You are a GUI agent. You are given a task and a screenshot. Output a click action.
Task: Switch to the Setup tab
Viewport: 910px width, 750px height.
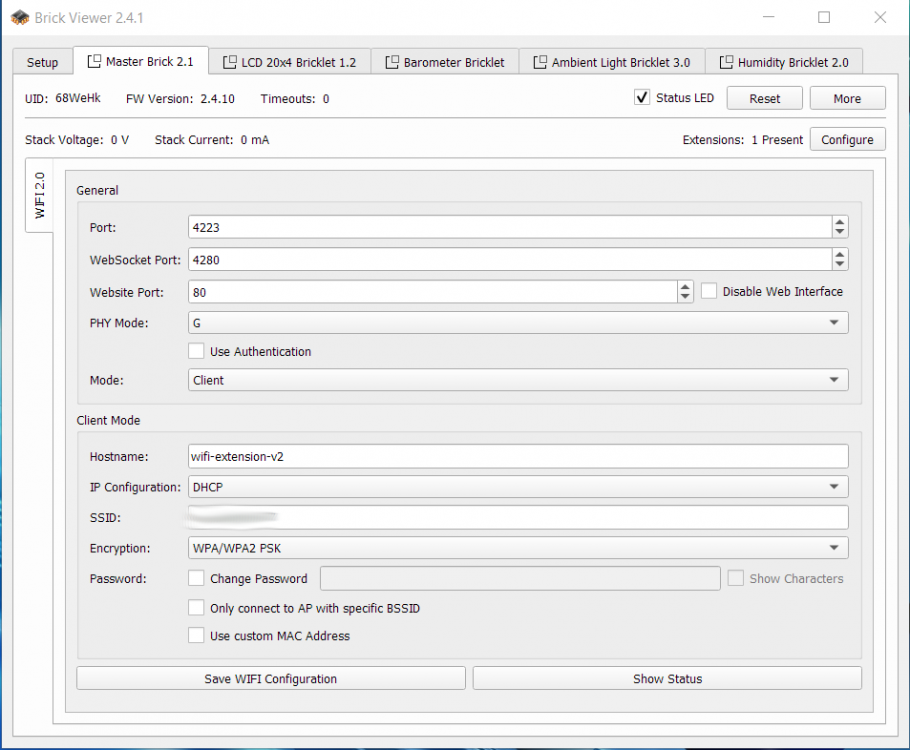[42, 62]
